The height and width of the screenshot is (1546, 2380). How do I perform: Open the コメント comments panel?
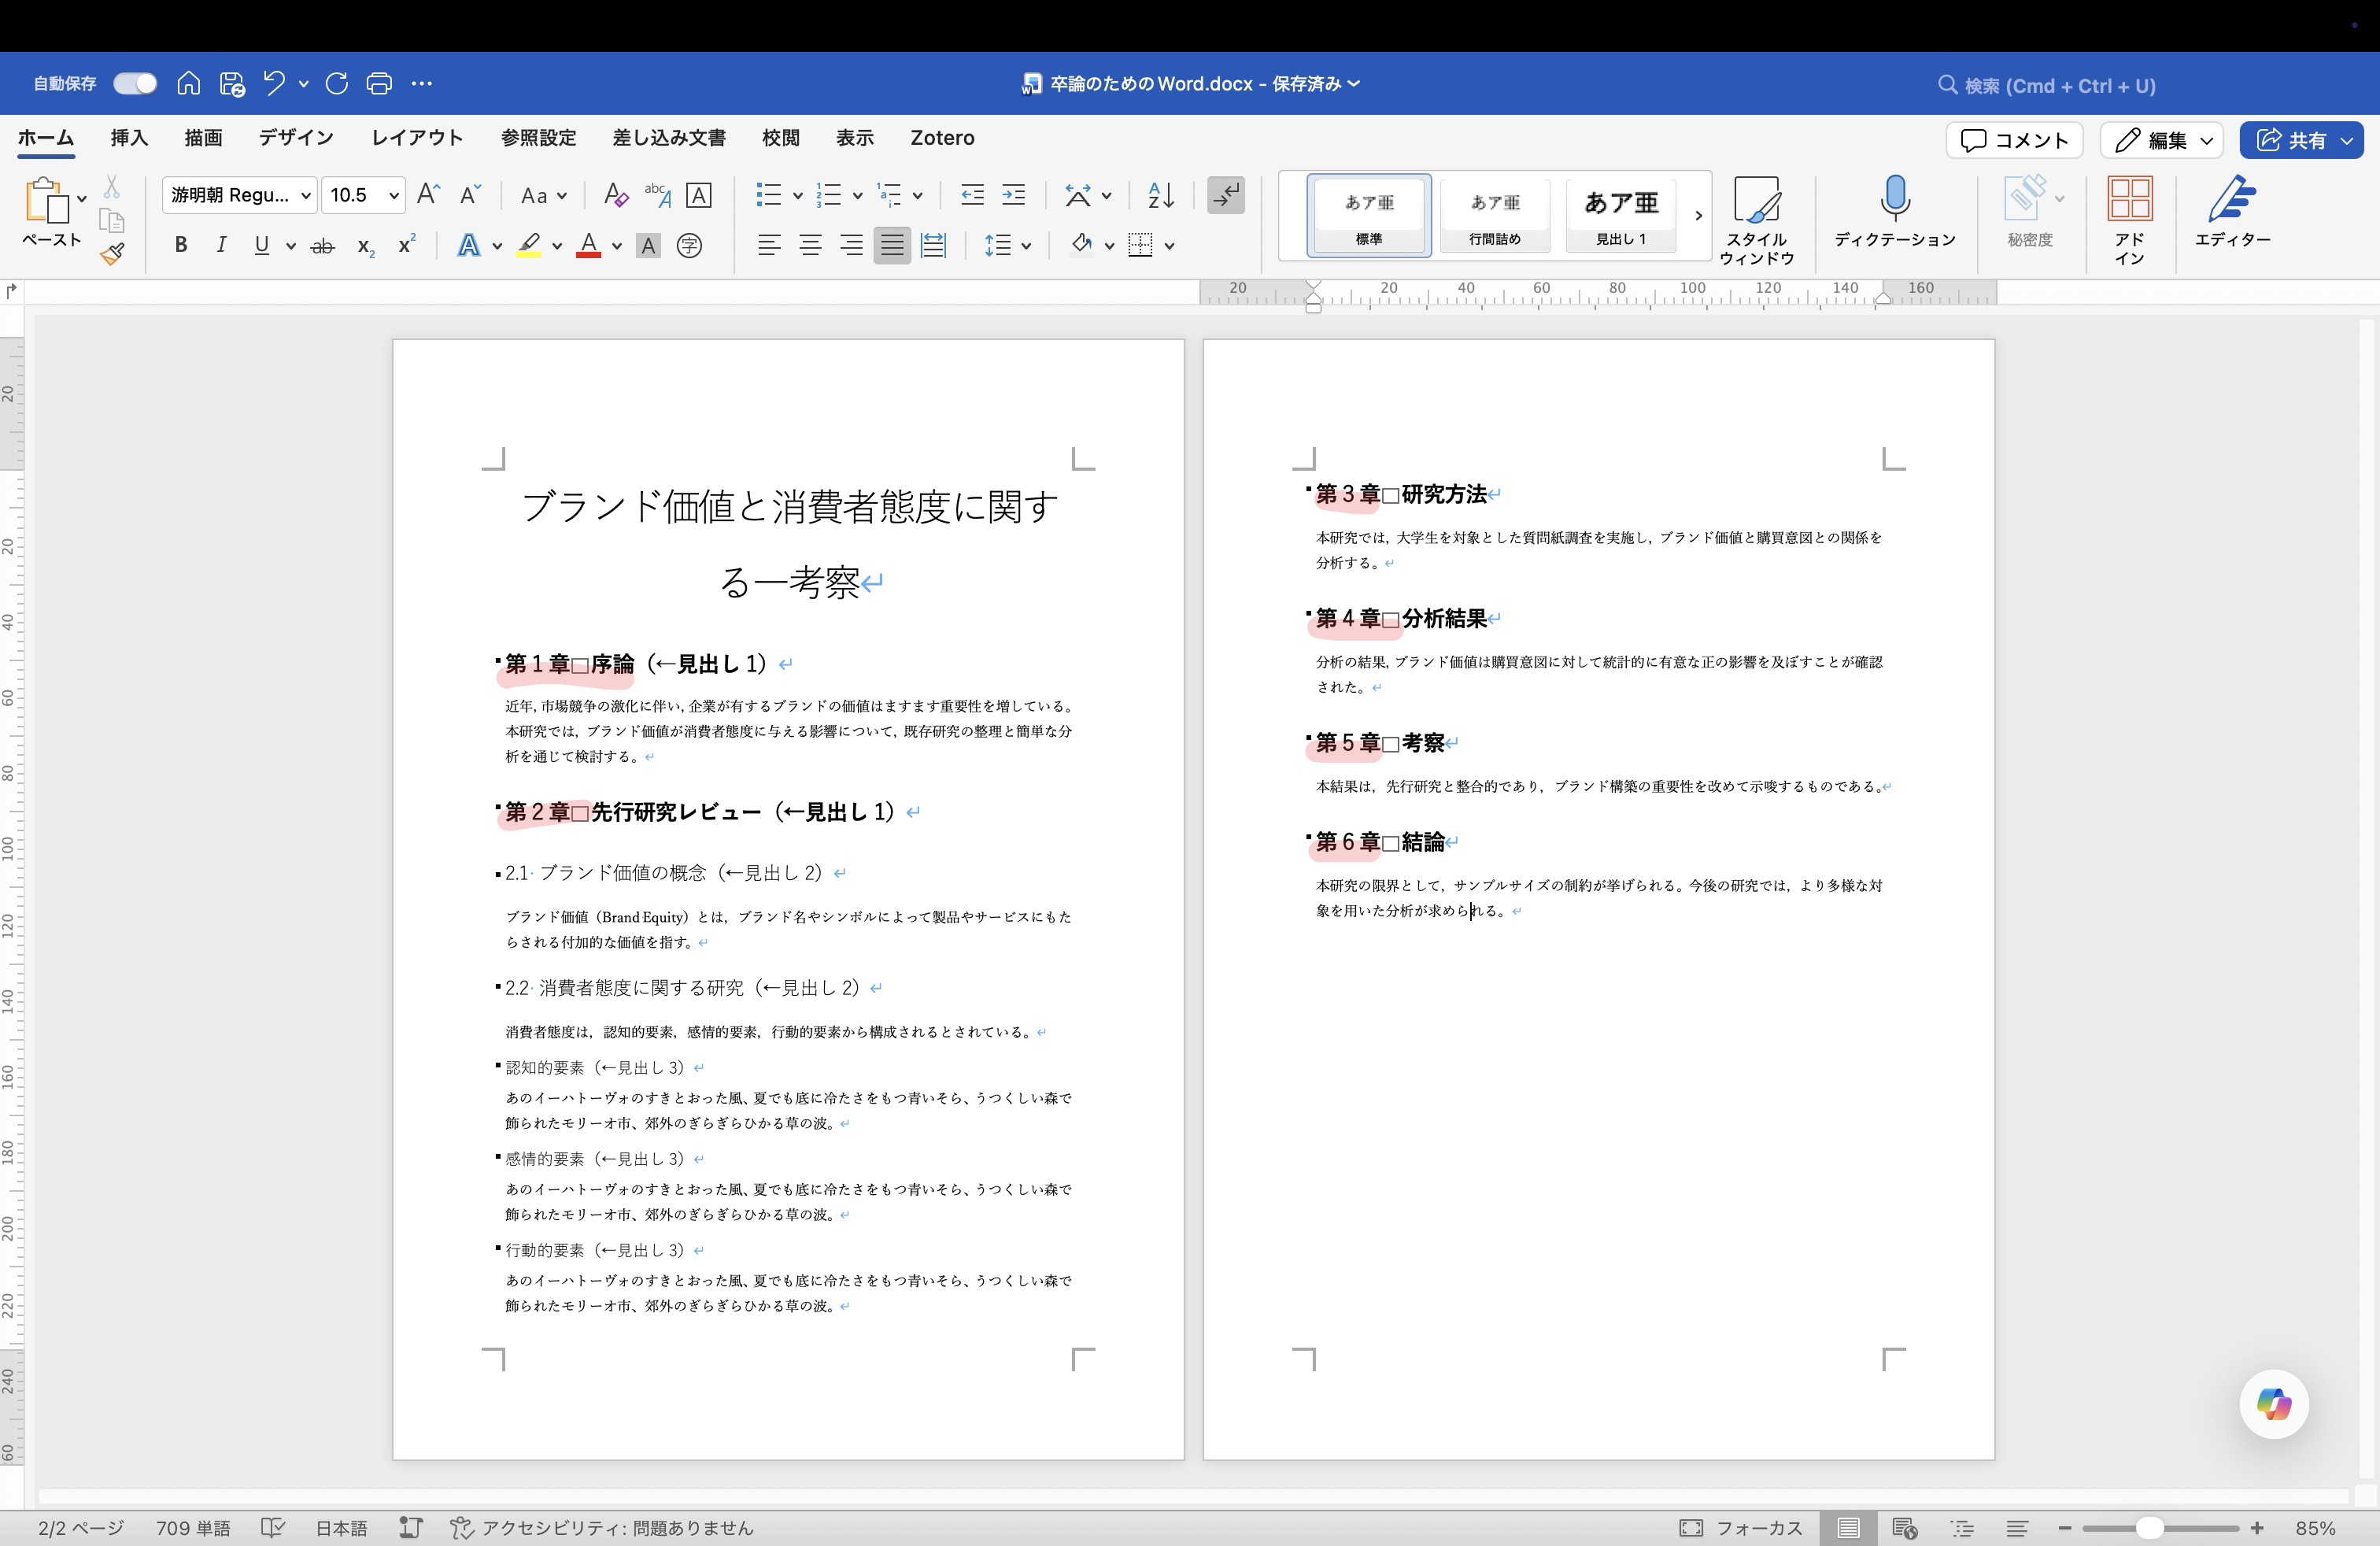(2012, 140)
